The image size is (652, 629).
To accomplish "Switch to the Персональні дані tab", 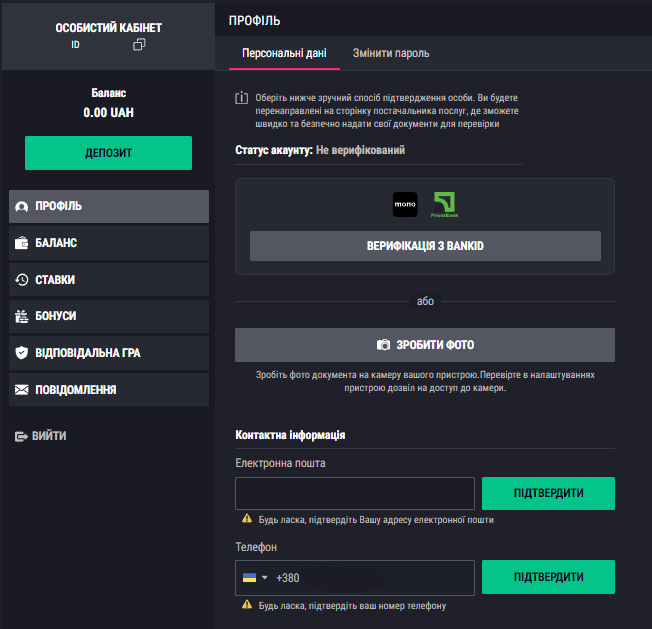I will tap(284, 53).
